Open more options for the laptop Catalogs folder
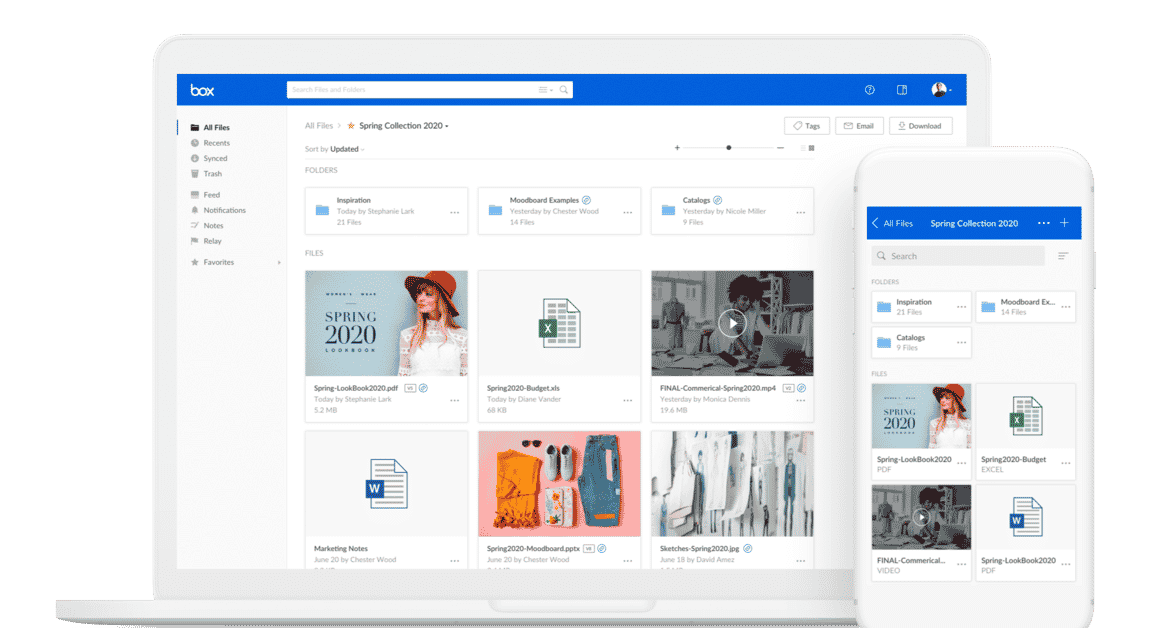 (x=801, y=213)
